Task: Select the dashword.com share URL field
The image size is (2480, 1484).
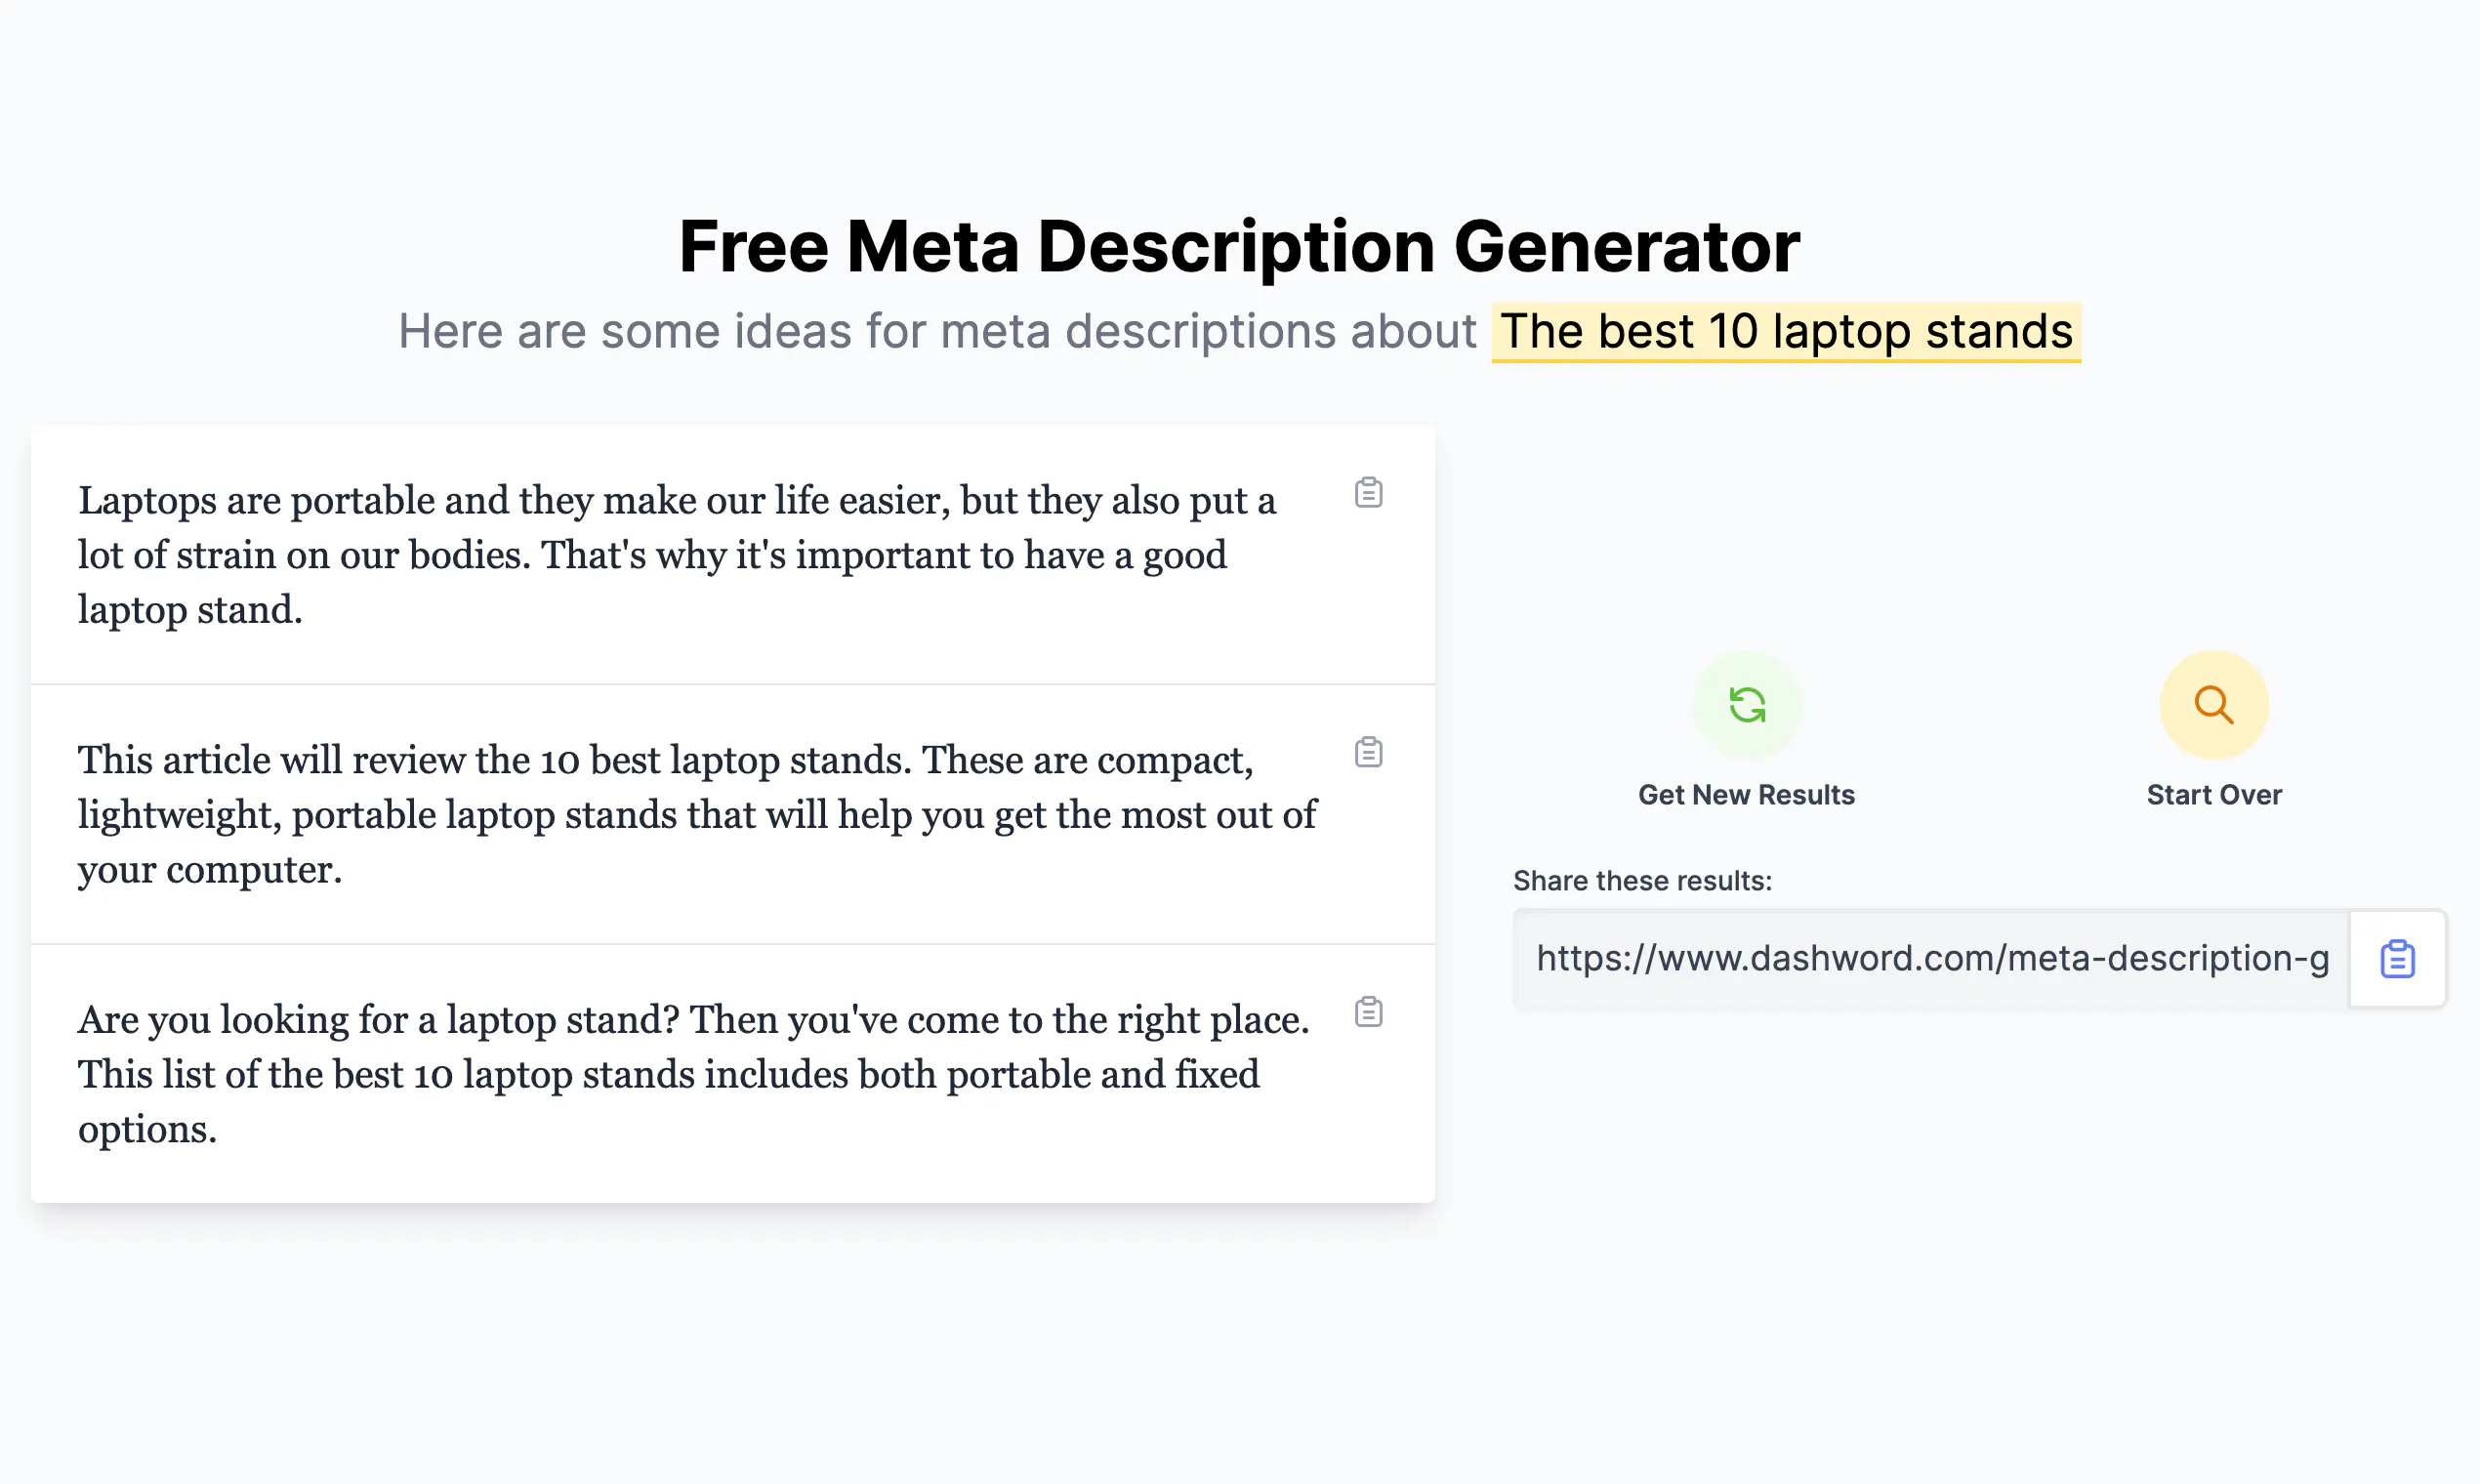Action: [1931, 959]
